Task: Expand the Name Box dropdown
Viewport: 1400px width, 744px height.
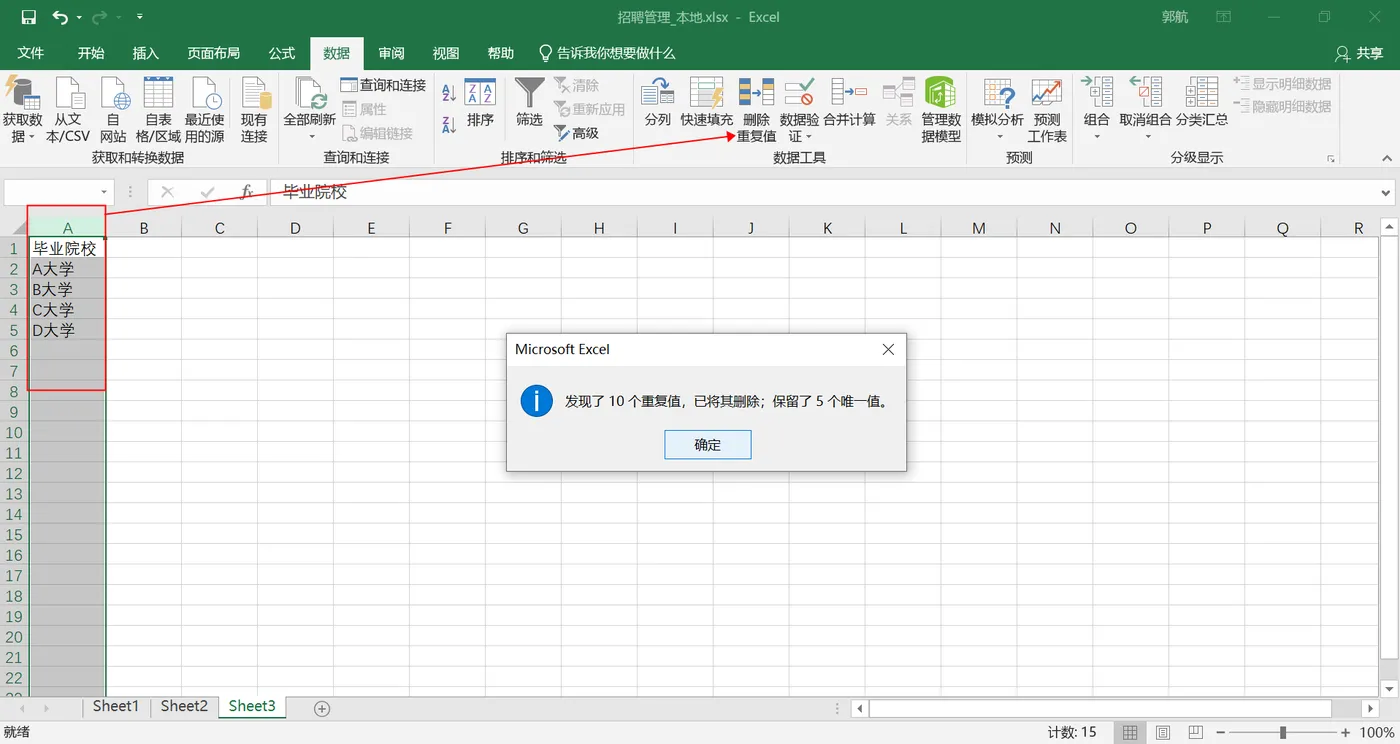Action: 104,192
